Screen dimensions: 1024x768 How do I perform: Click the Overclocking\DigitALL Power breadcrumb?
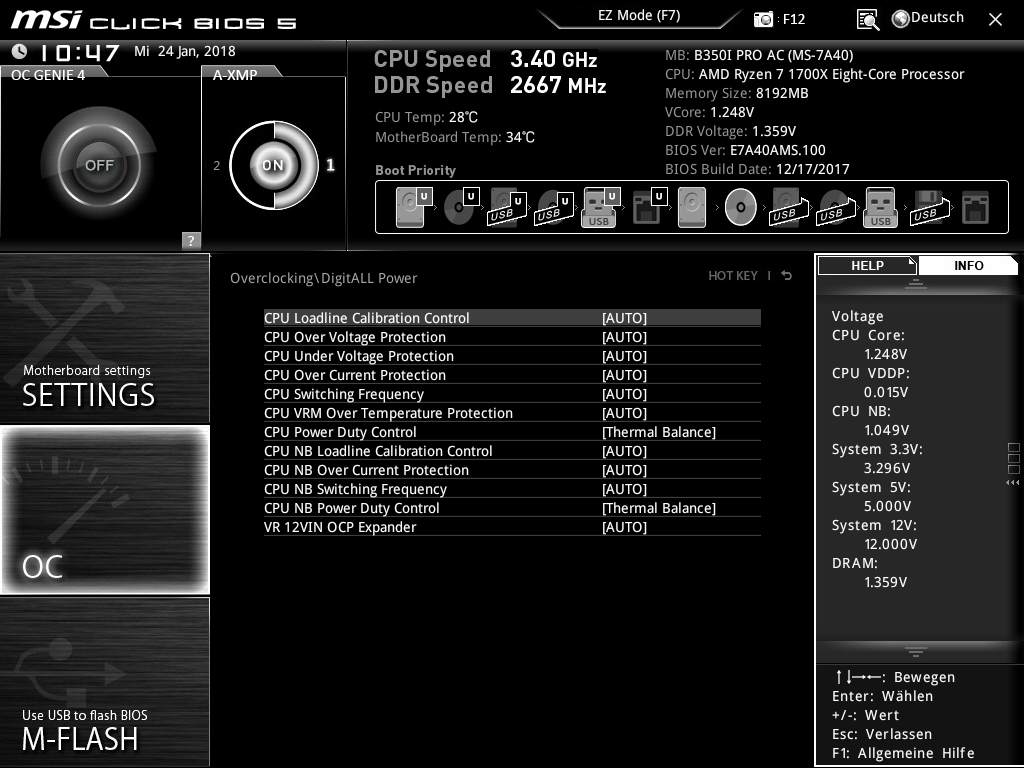pos(323,278)
